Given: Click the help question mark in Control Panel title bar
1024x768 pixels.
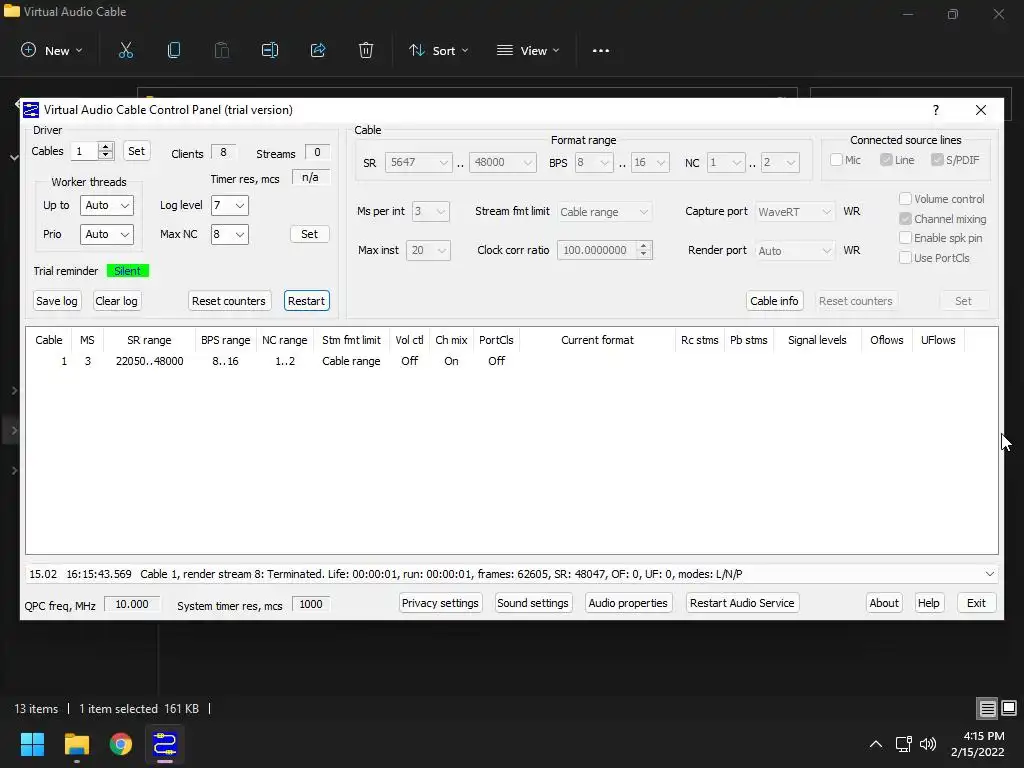Looking at the screenshot, I should pyautogui.click(x=936, y=110).
